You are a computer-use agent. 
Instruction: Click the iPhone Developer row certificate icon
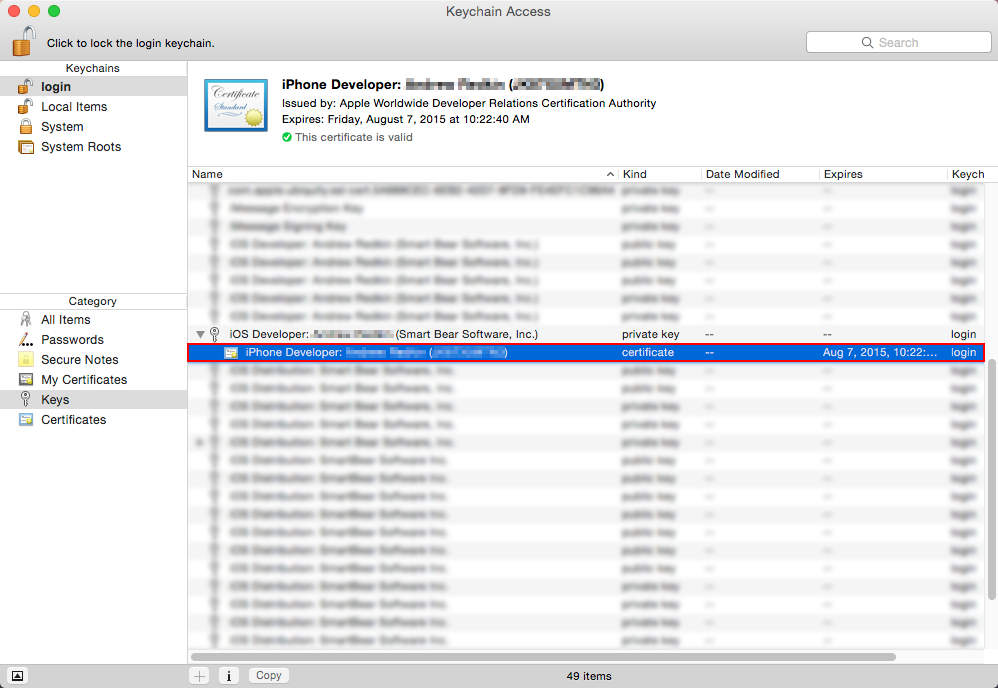tap(231, 353)
